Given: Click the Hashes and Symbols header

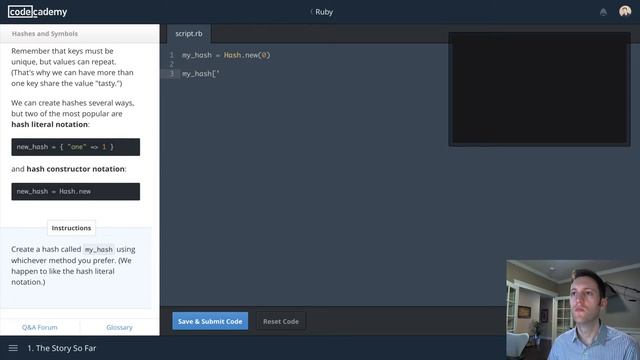Looking at the screenshot, I should [45, 33].
